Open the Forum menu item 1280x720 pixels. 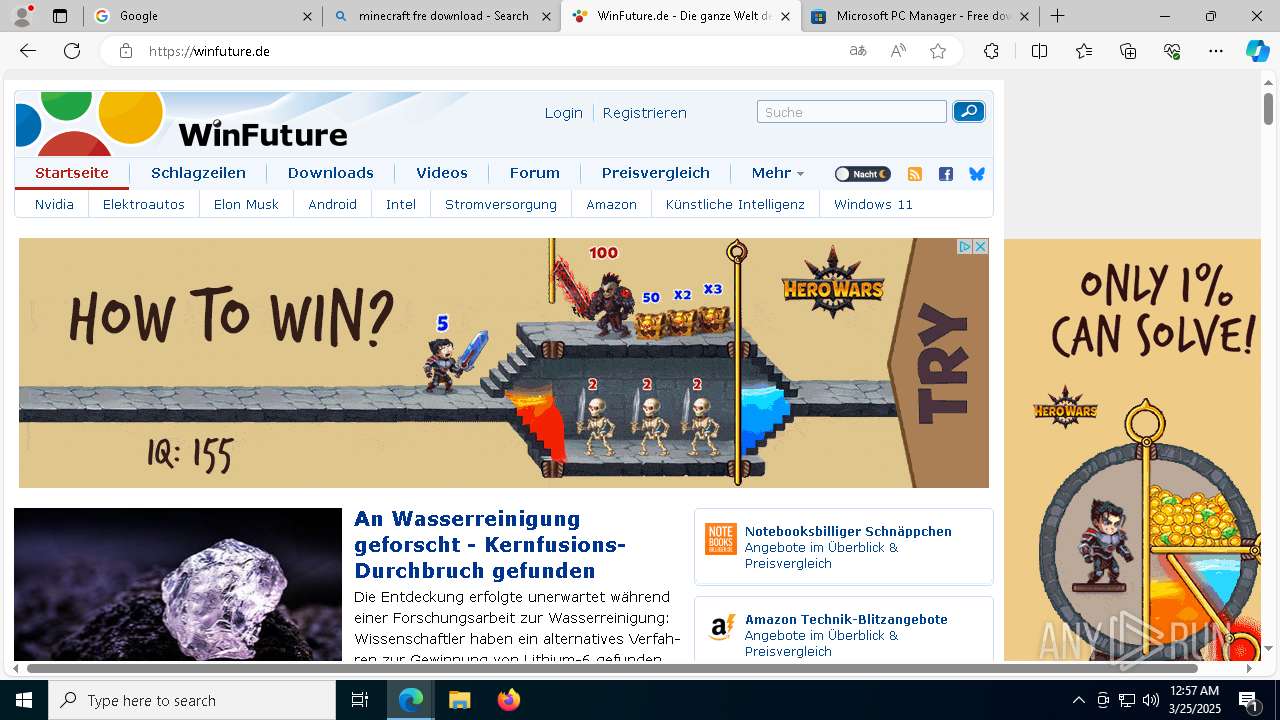point(535,173)
